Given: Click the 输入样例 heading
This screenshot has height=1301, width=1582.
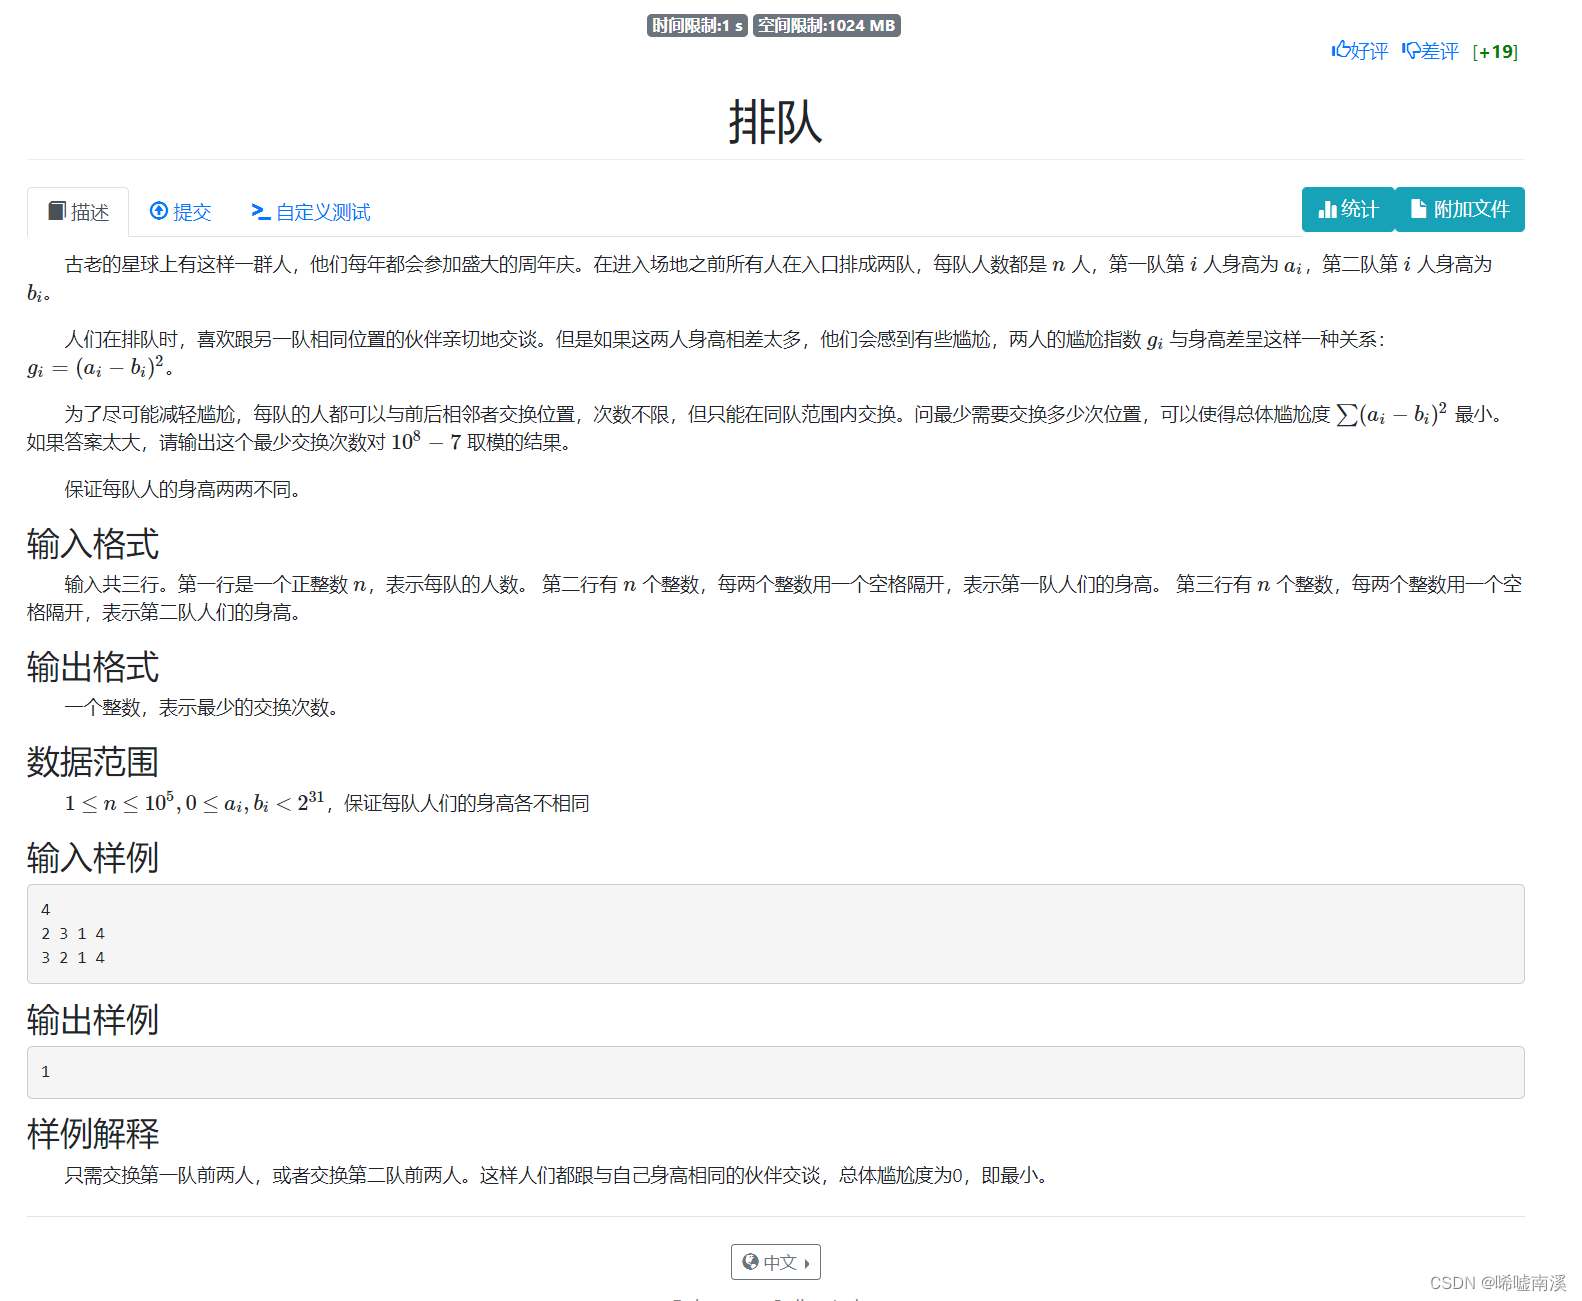Looking at the screenshot, I should (93, 857).
